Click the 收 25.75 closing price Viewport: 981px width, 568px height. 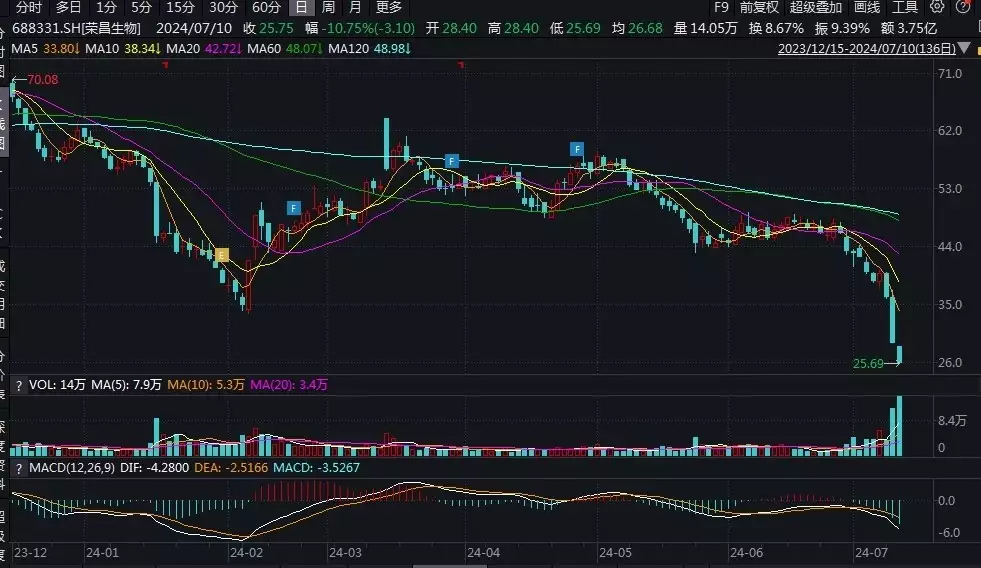(268, 28)
